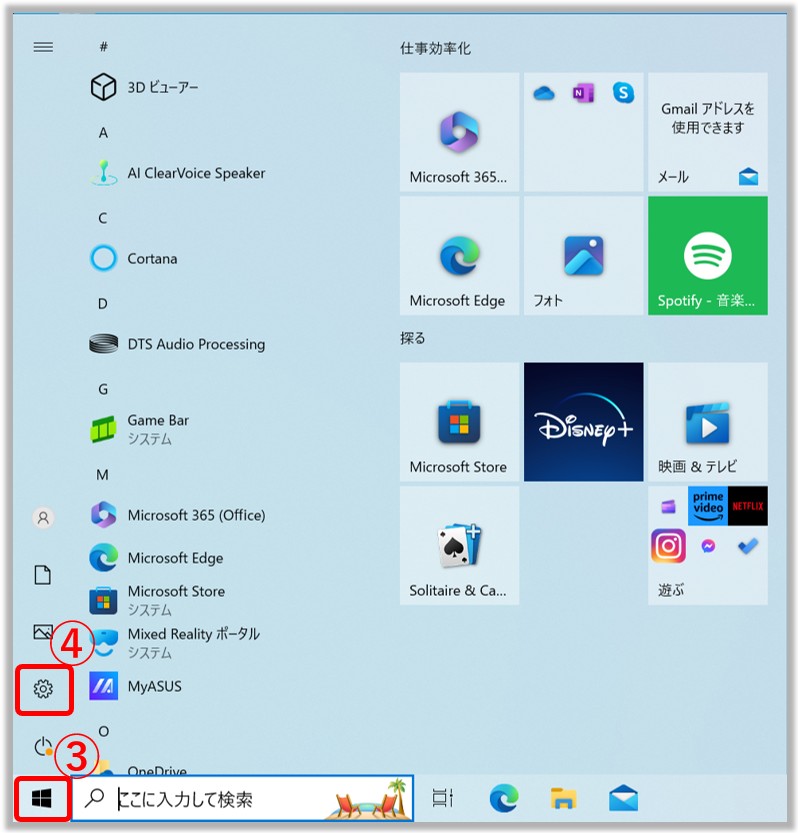Open the hamburger menu in Start
Screen dimensions: 798x833
(x=43, y=47)
